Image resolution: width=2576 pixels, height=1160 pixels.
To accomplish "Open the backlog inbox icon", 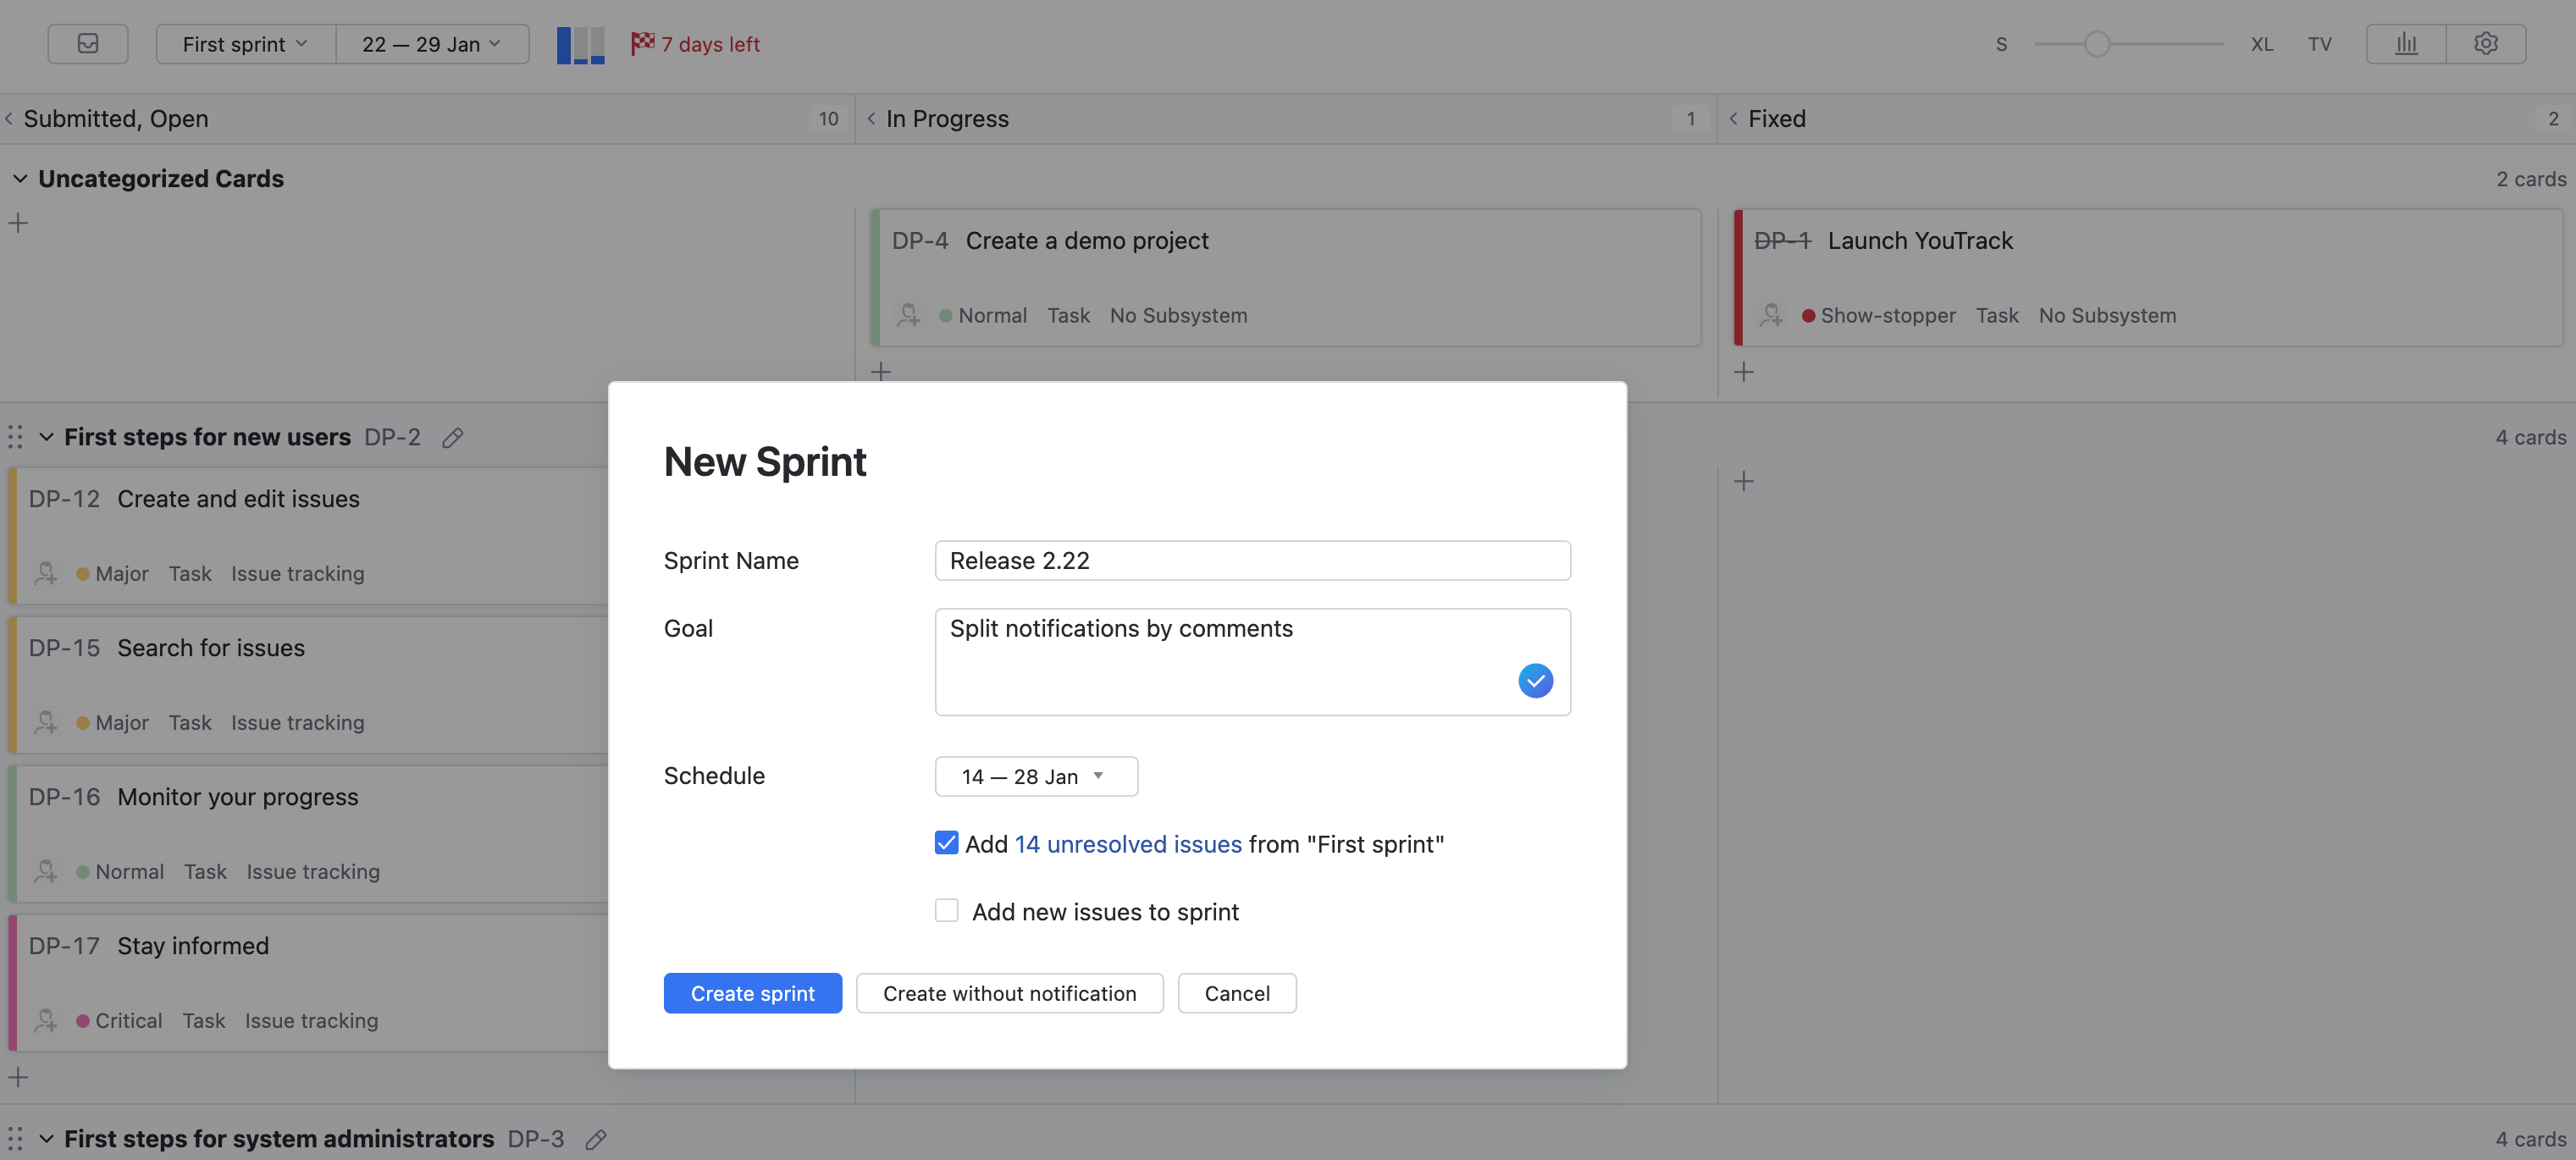I will pyautogui.click(x=88, y=44).
